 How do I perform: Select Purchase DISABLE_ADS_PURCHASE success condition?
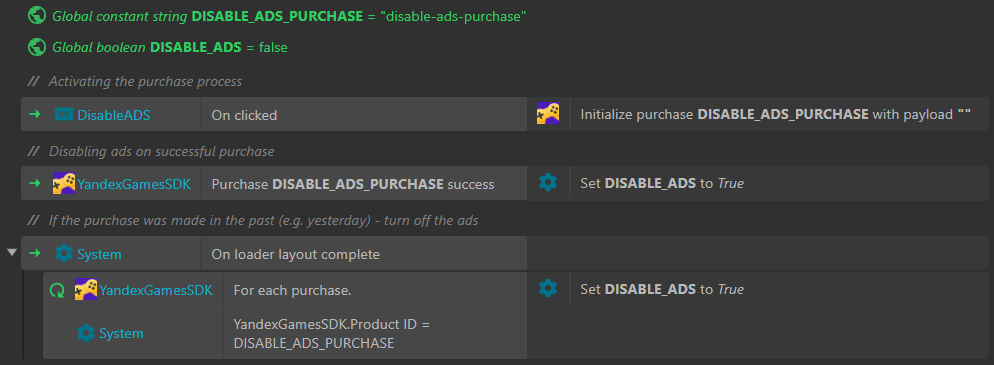(364, 184)
